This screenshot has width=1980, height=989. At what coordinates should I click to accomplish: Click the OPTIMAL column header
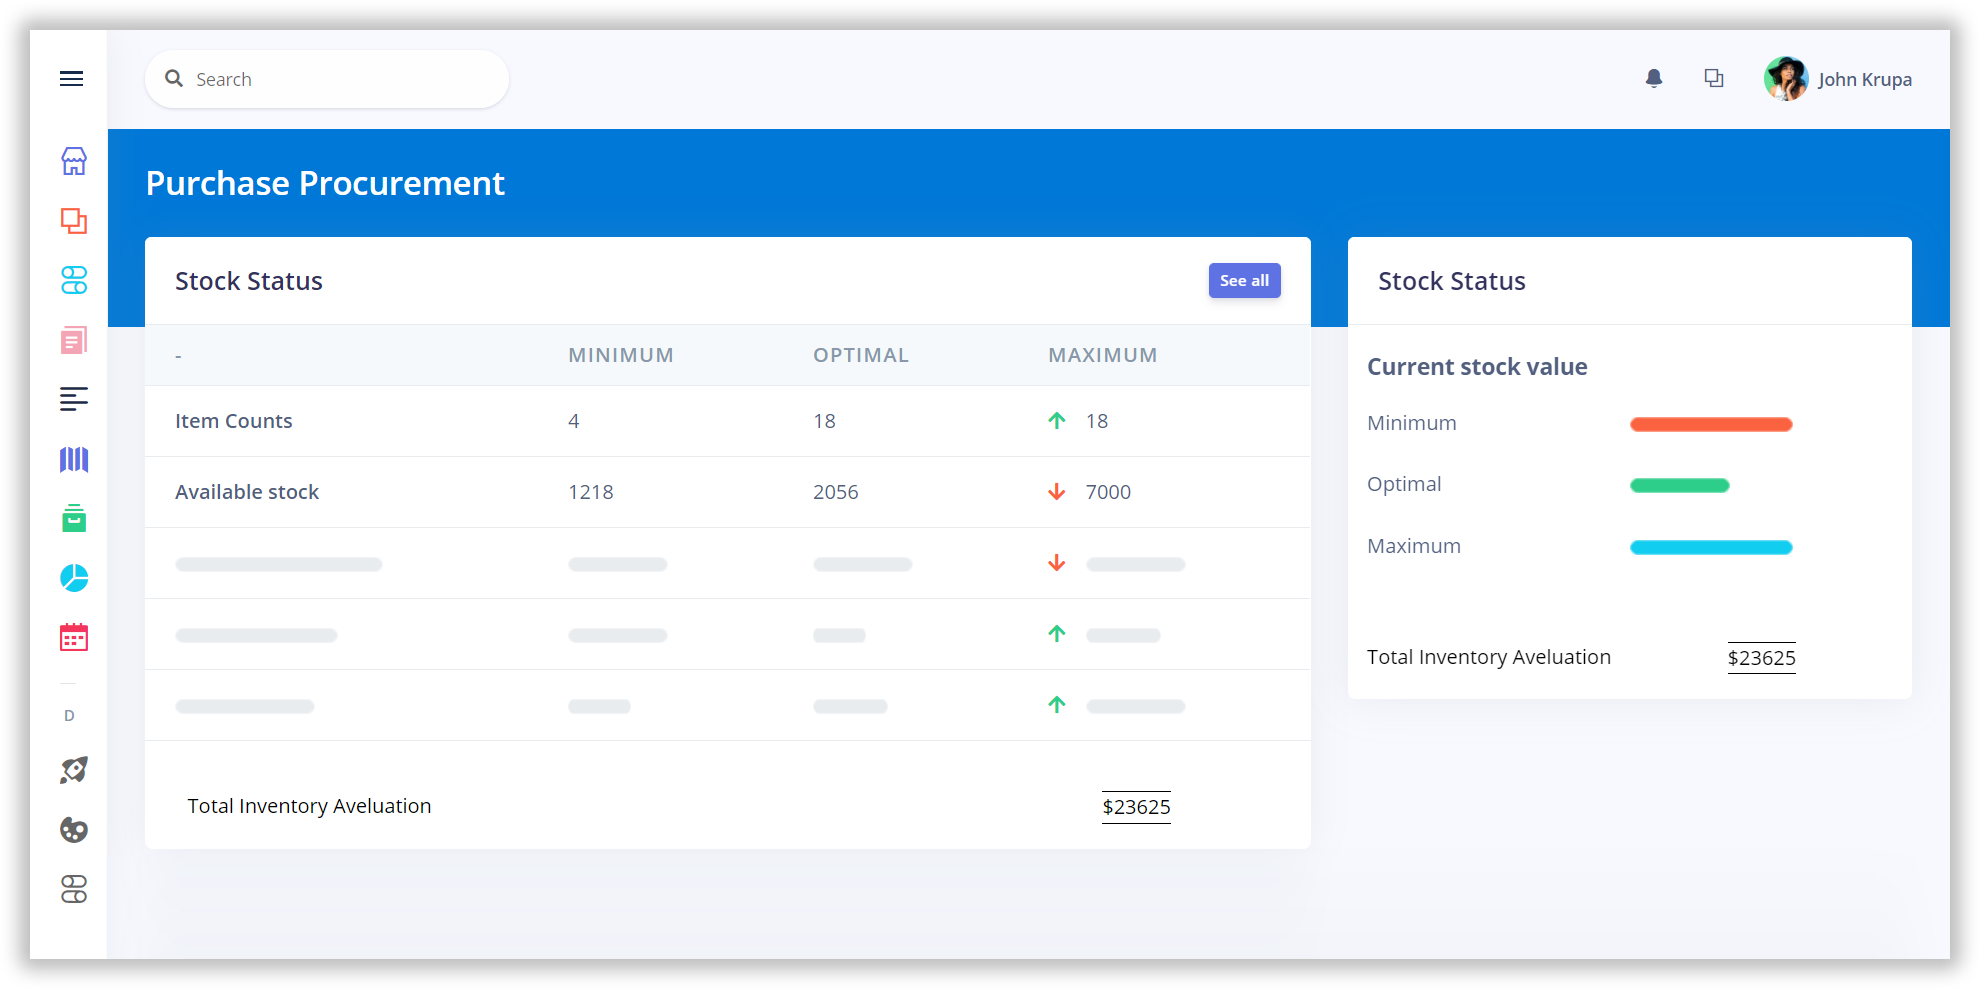pyautogui.click(x=861, y=355)
